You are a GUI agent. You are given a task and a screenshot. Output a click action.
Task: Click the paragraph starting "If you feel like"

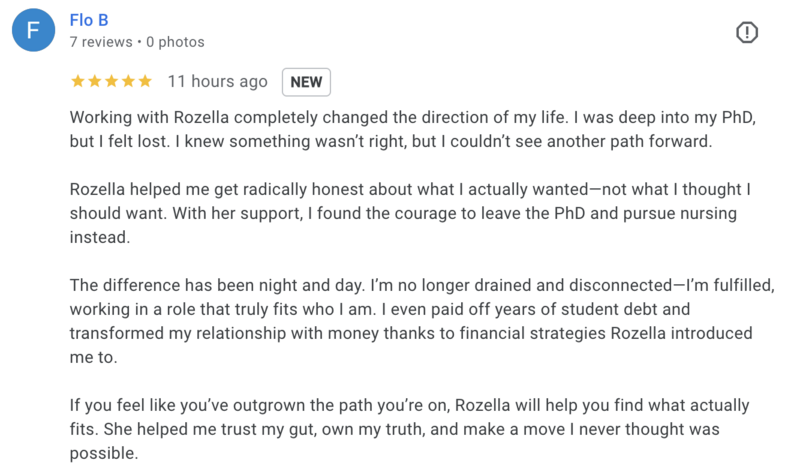pyautogui.click(x=409, y=429)
